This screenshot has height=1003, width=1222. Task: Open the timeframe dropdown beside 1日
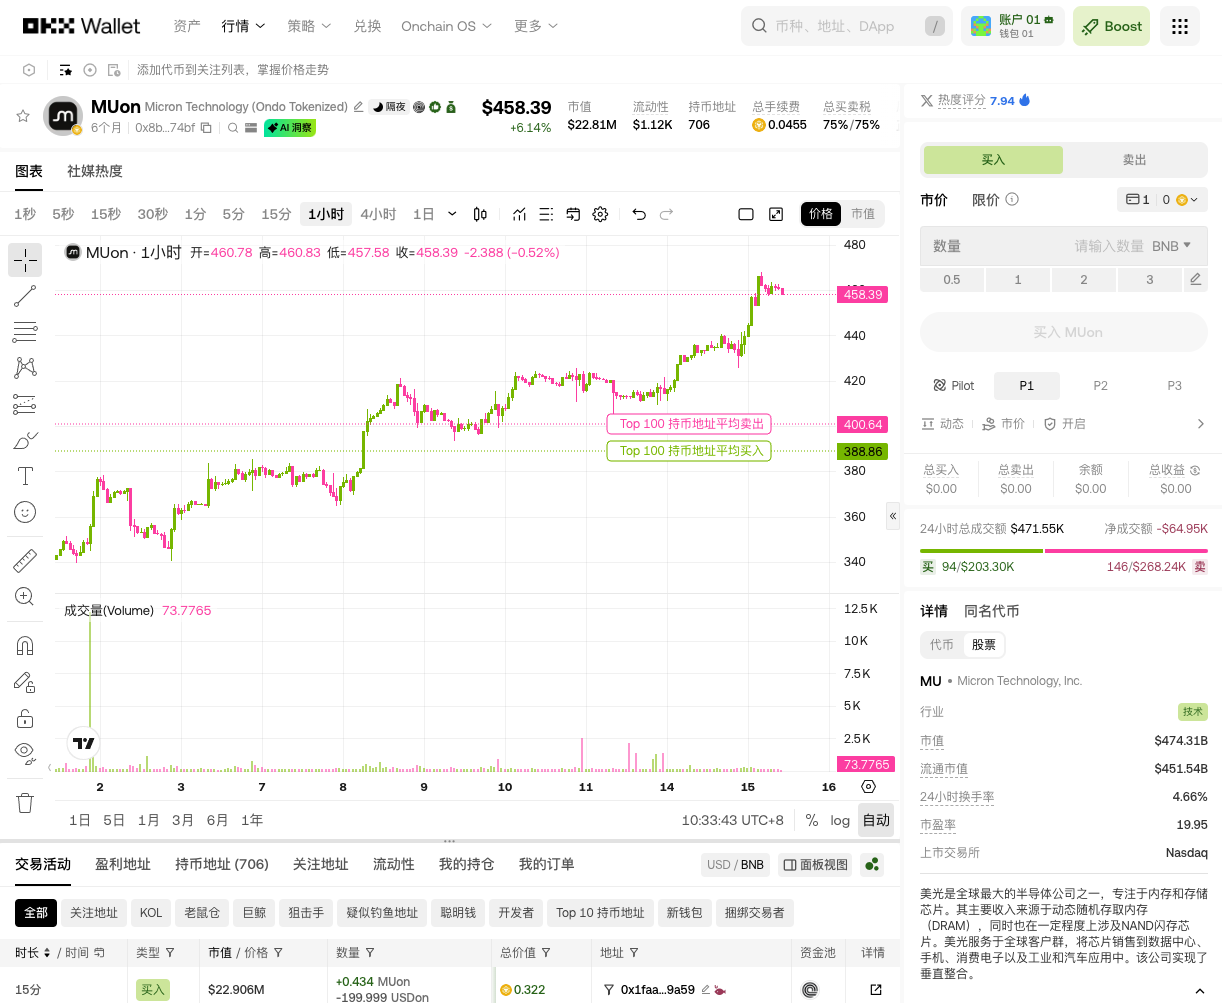(x=450, y=214)
